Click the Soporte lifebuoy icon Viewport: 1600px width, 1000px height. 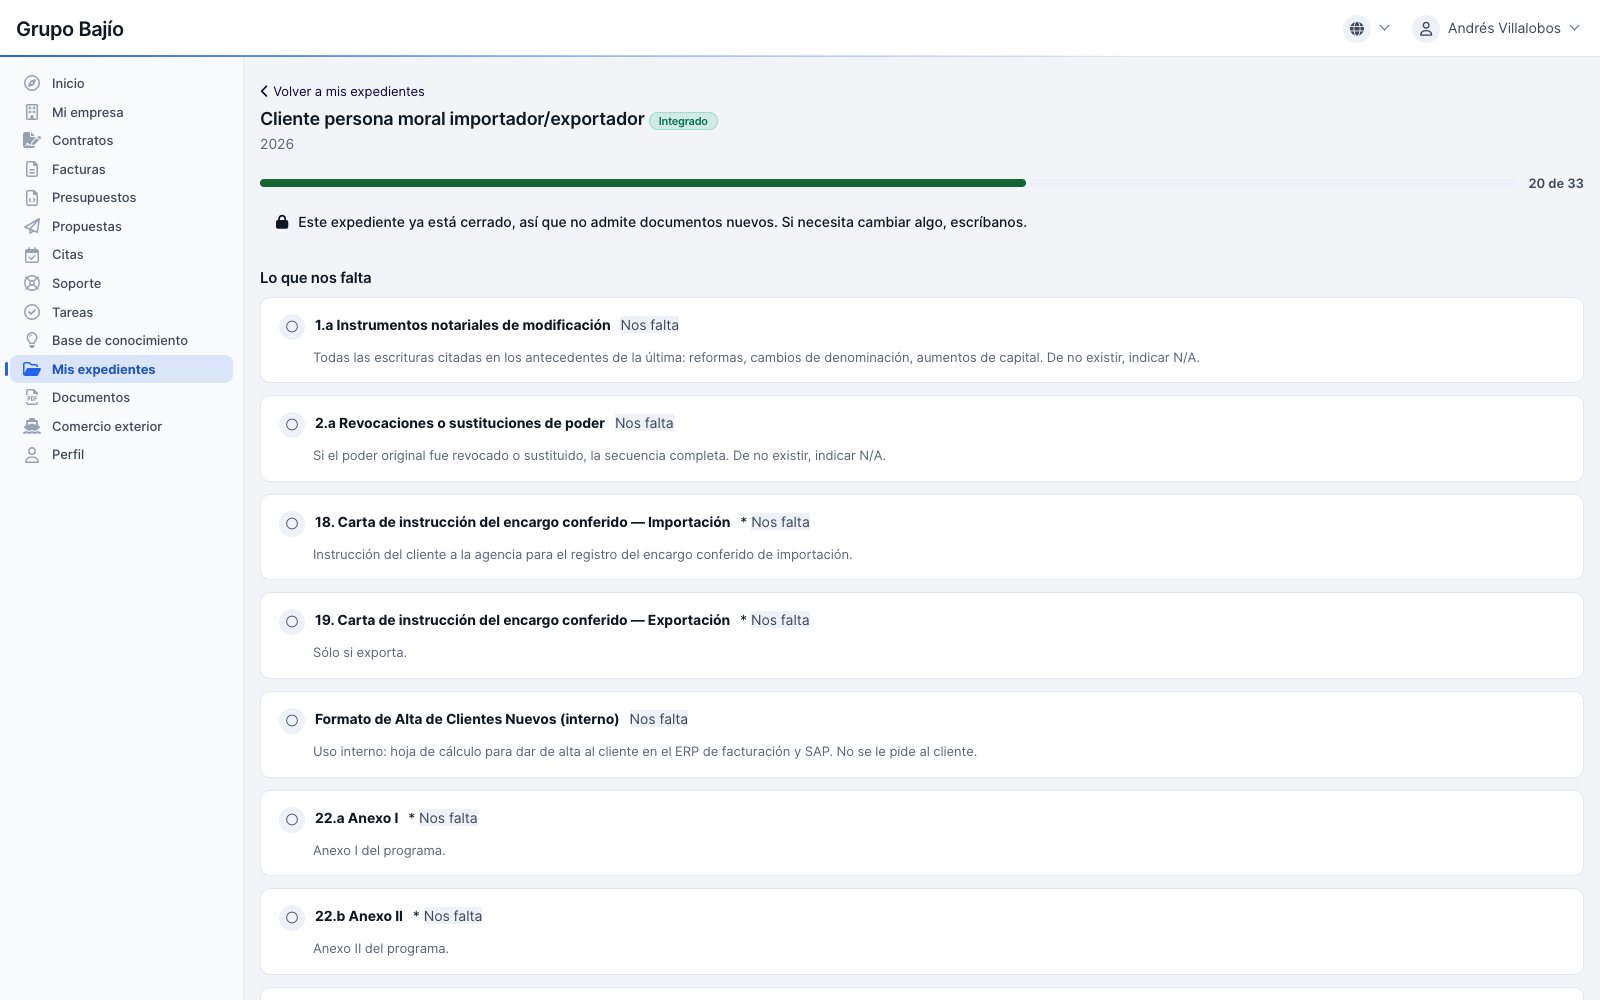point(32,283)
